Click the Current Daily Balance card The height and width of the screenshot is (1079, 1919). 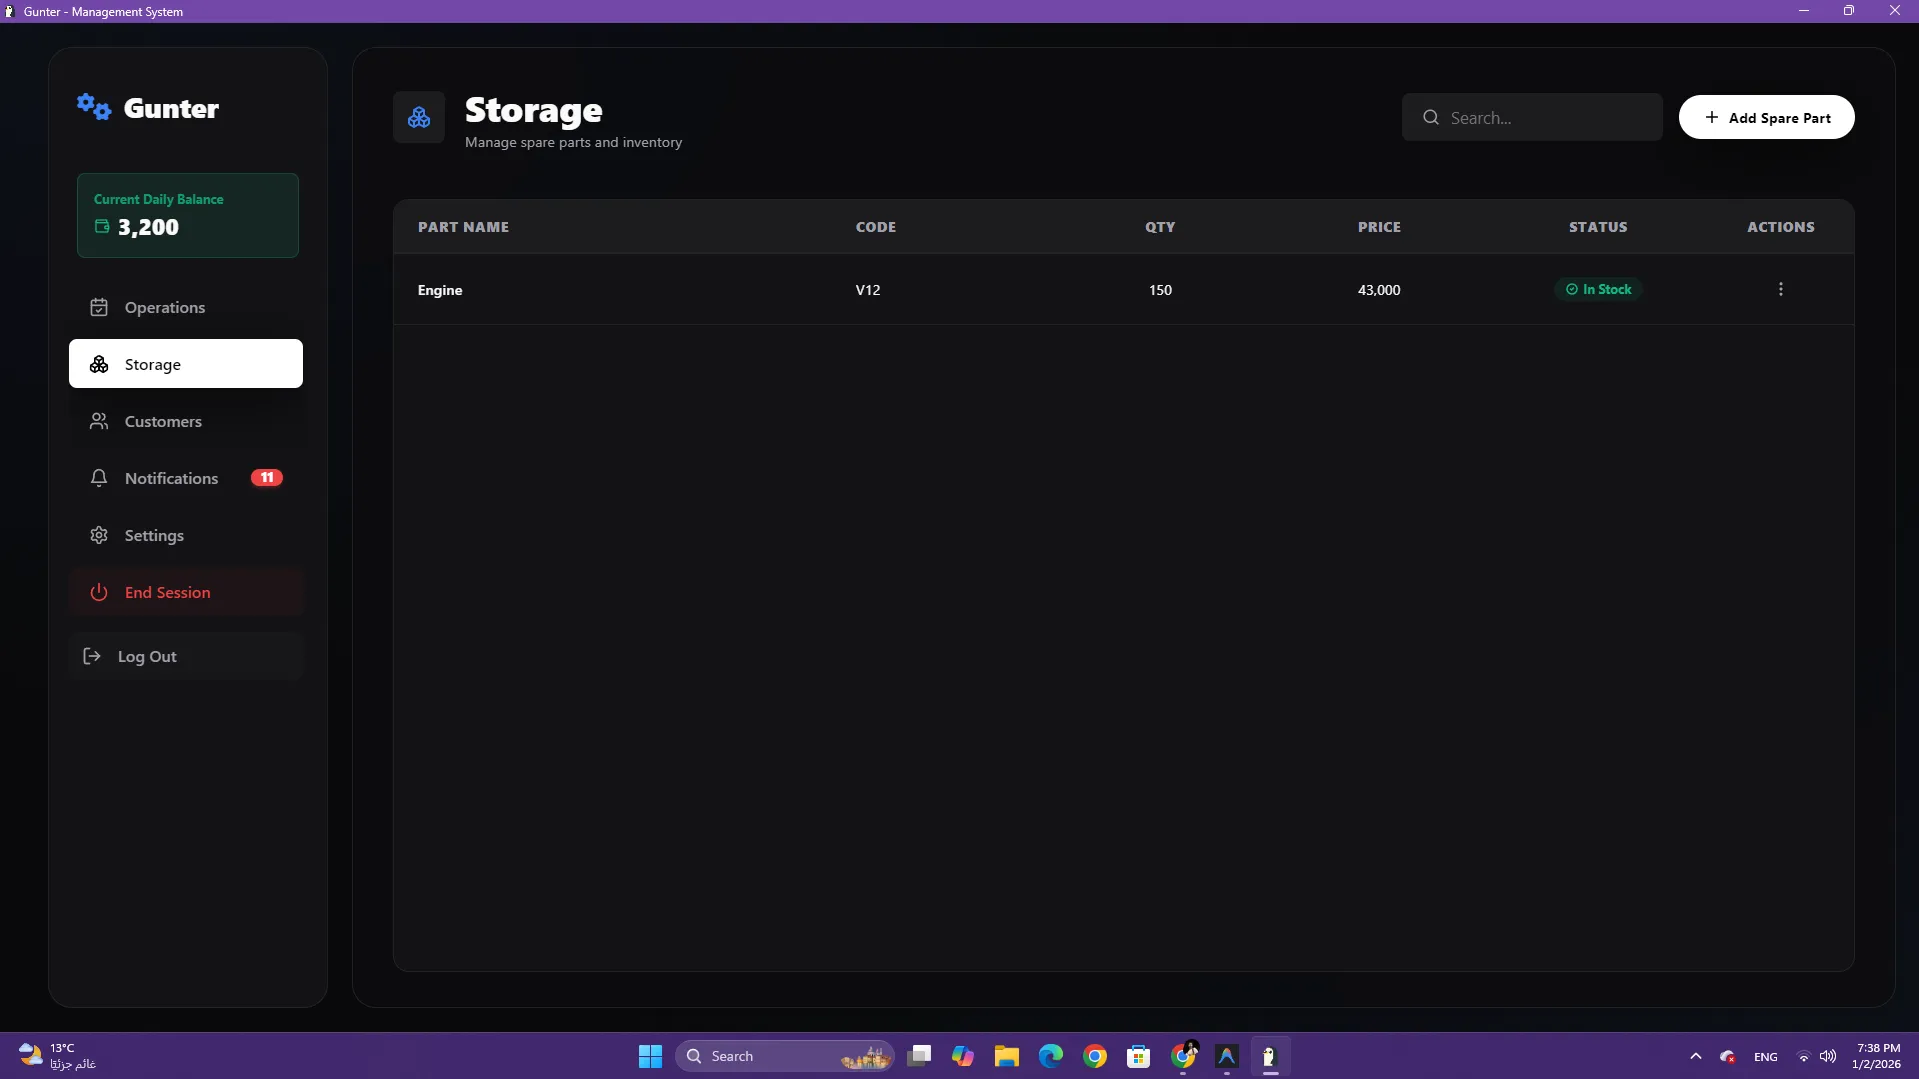188,215
